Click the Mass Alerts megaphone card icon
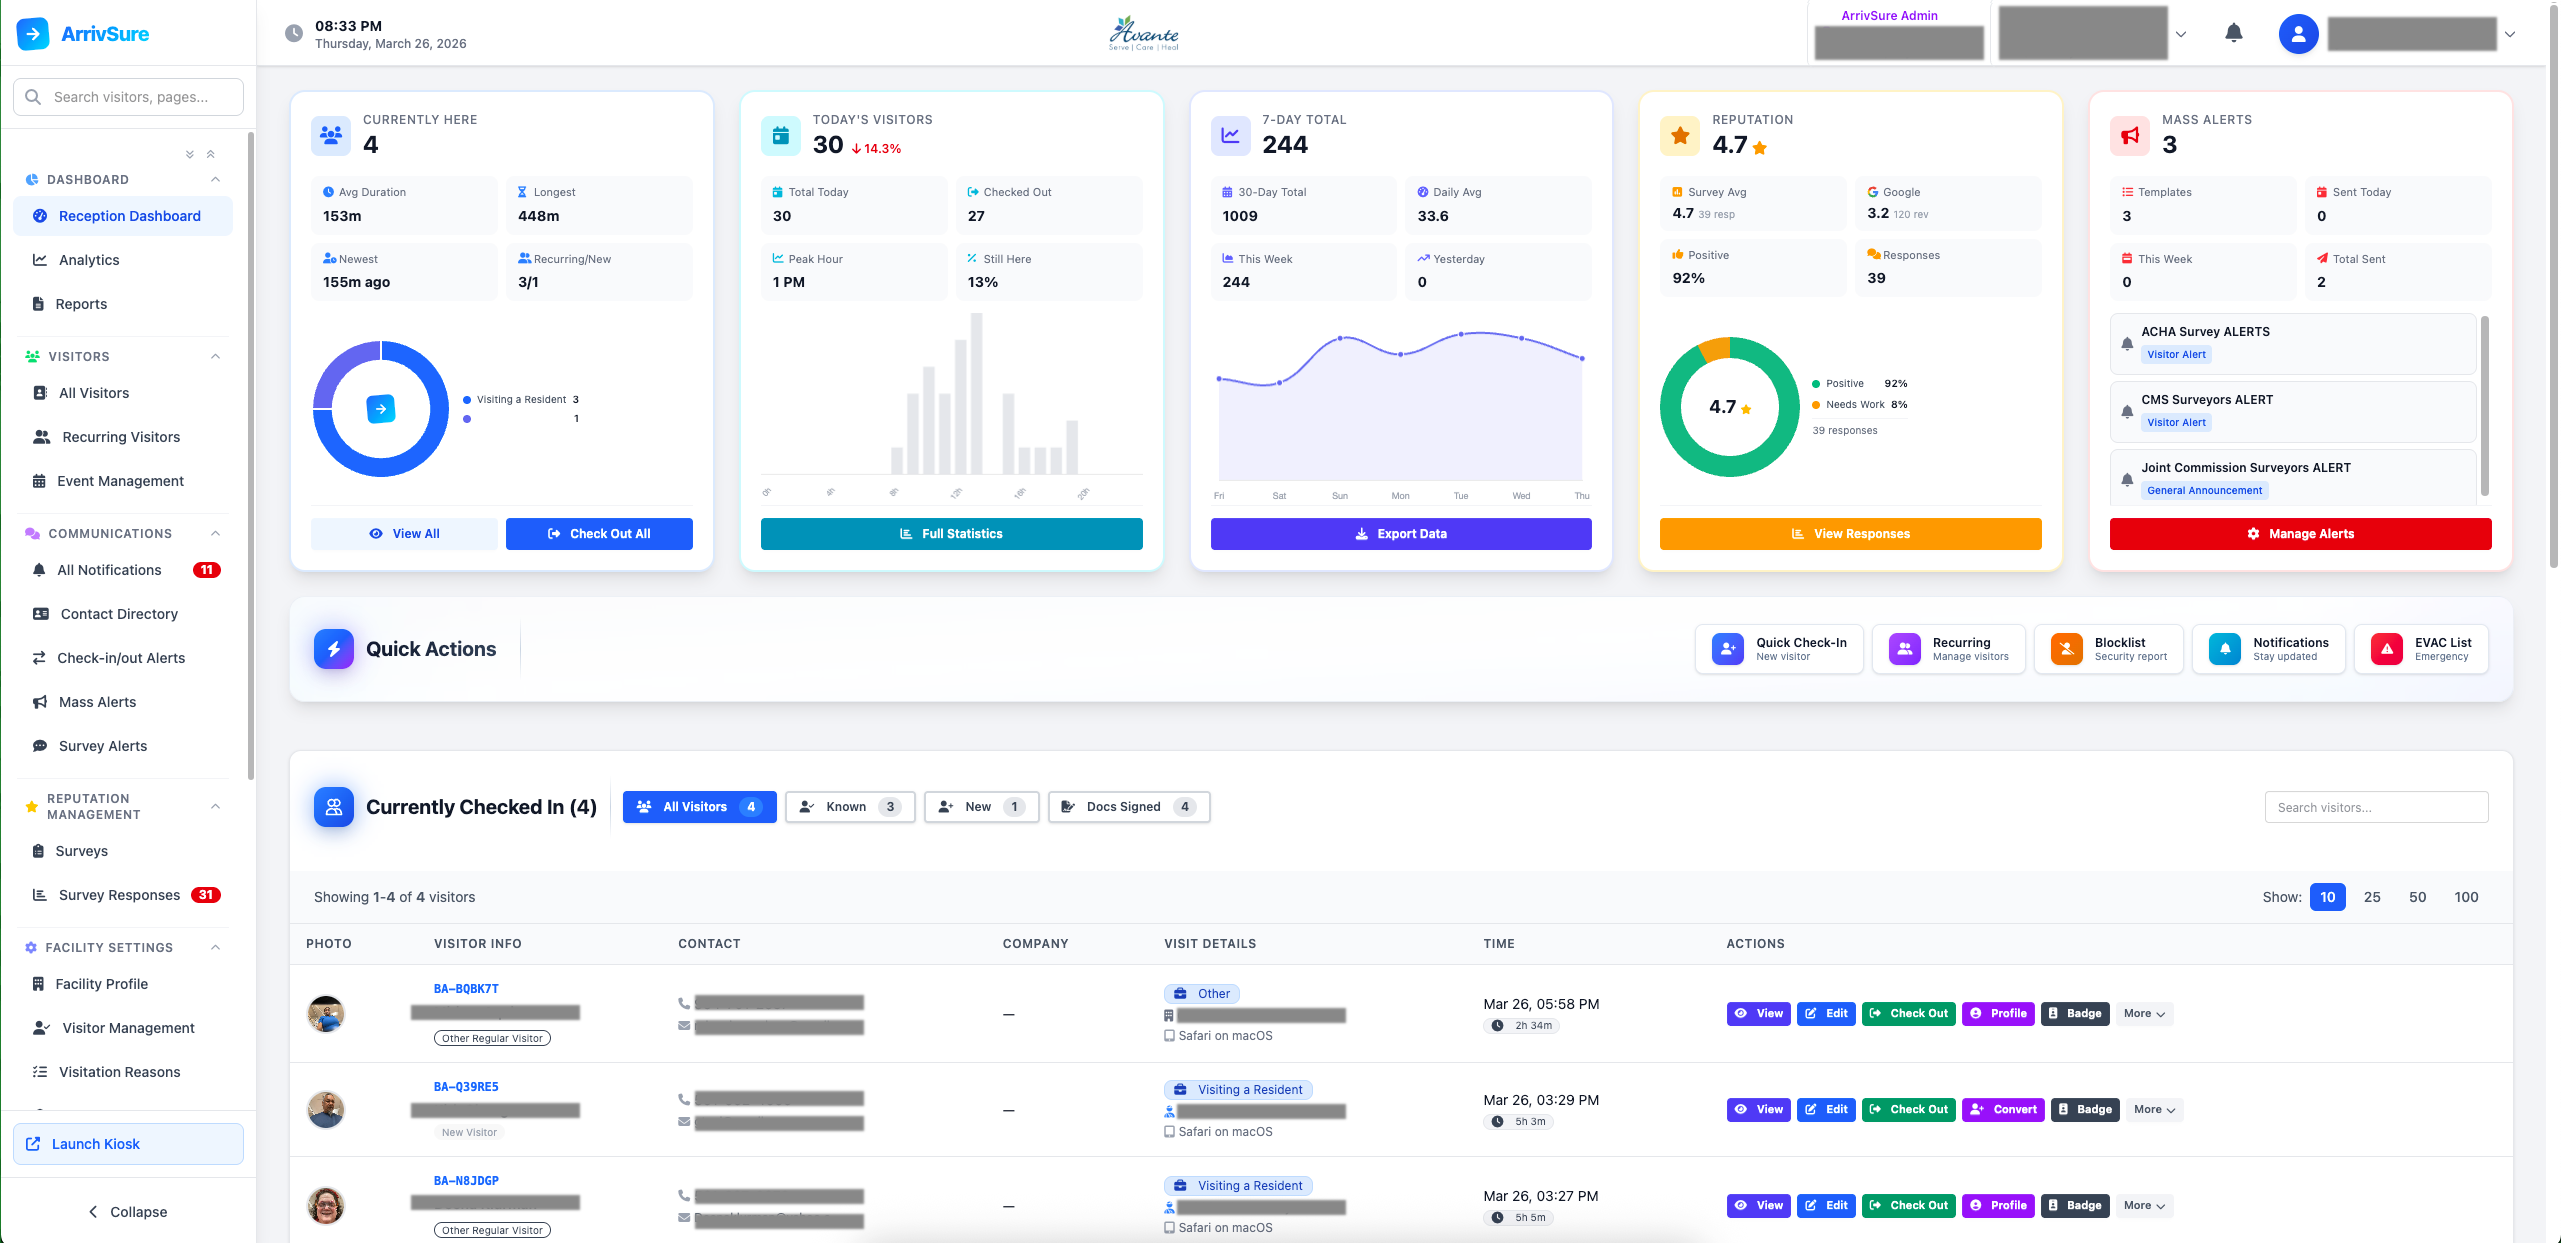 pos(2130,135)
